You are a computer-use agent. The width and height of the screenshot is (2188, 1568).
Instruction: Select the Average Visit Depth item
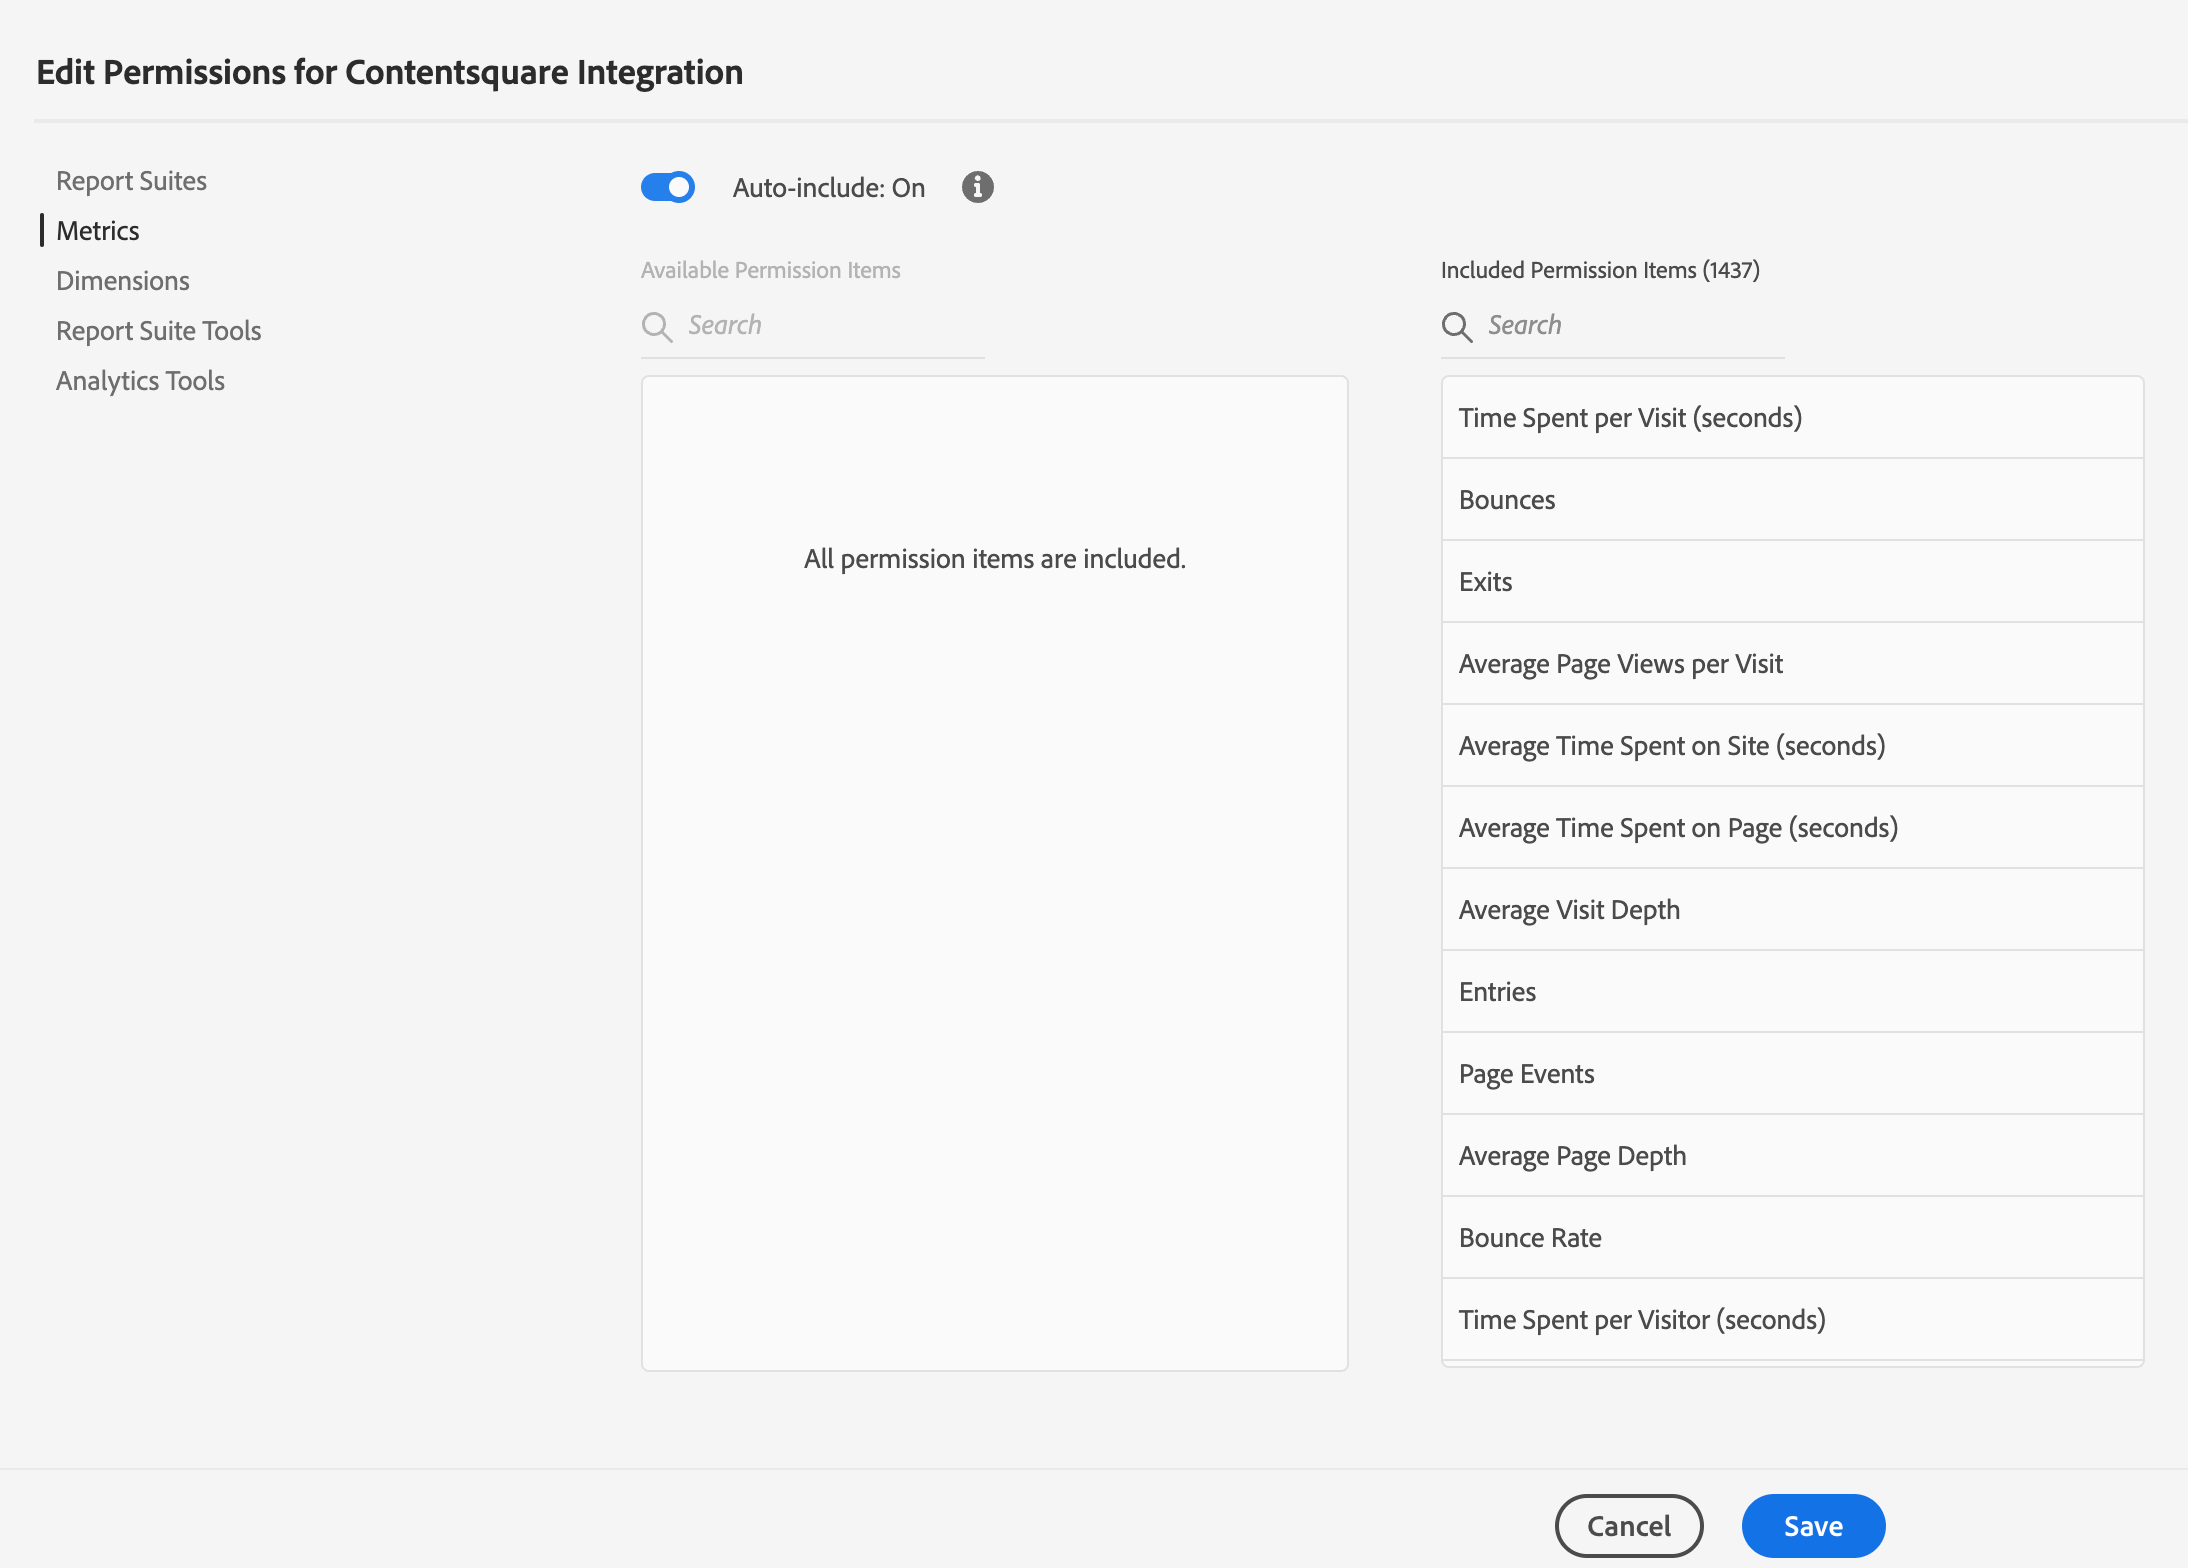pos(1792,910)
